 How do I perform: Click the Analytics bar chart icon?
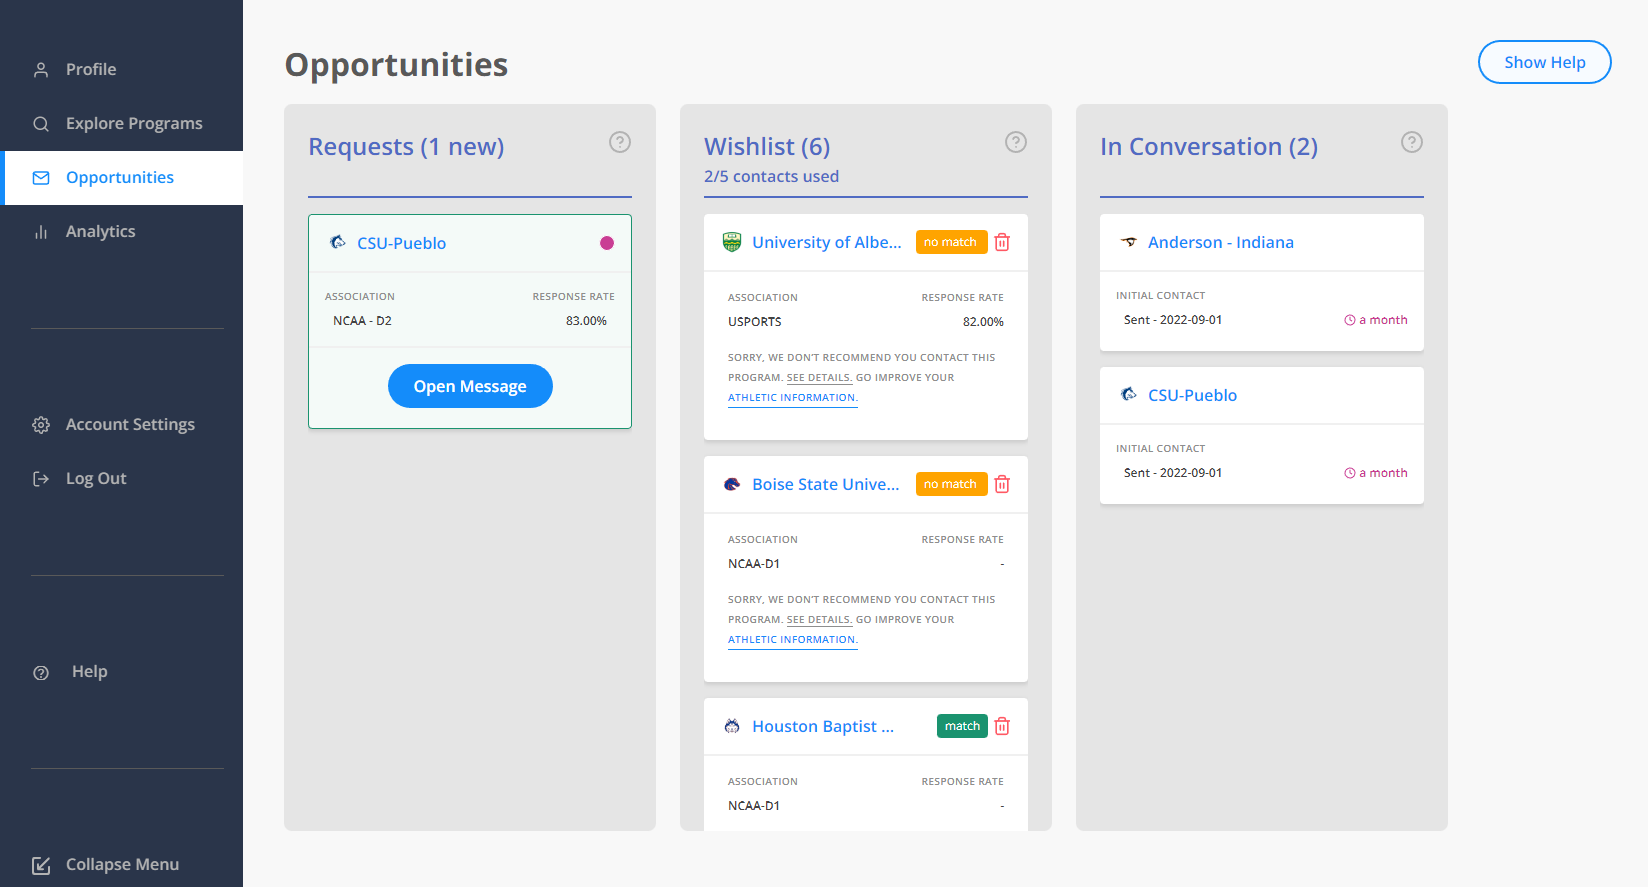coord(41,232)
